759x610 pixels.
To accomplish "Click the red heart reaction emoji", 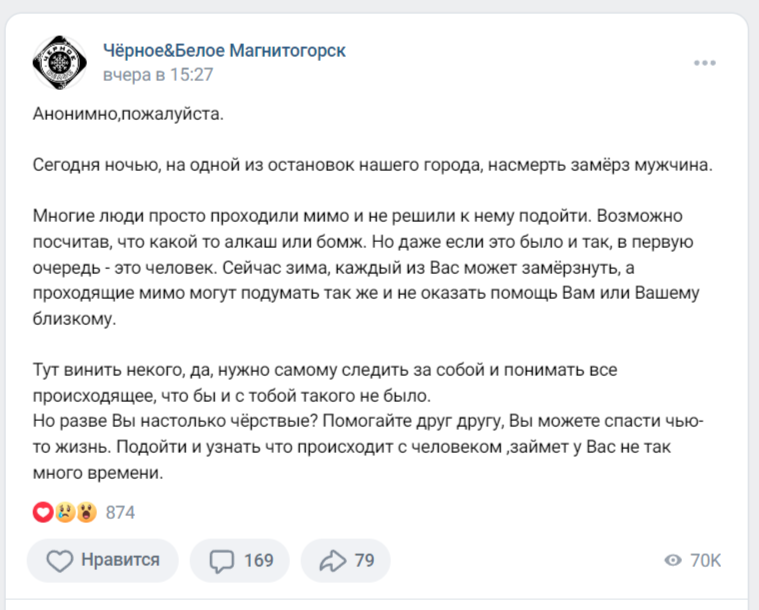I will tap(43, 513).
